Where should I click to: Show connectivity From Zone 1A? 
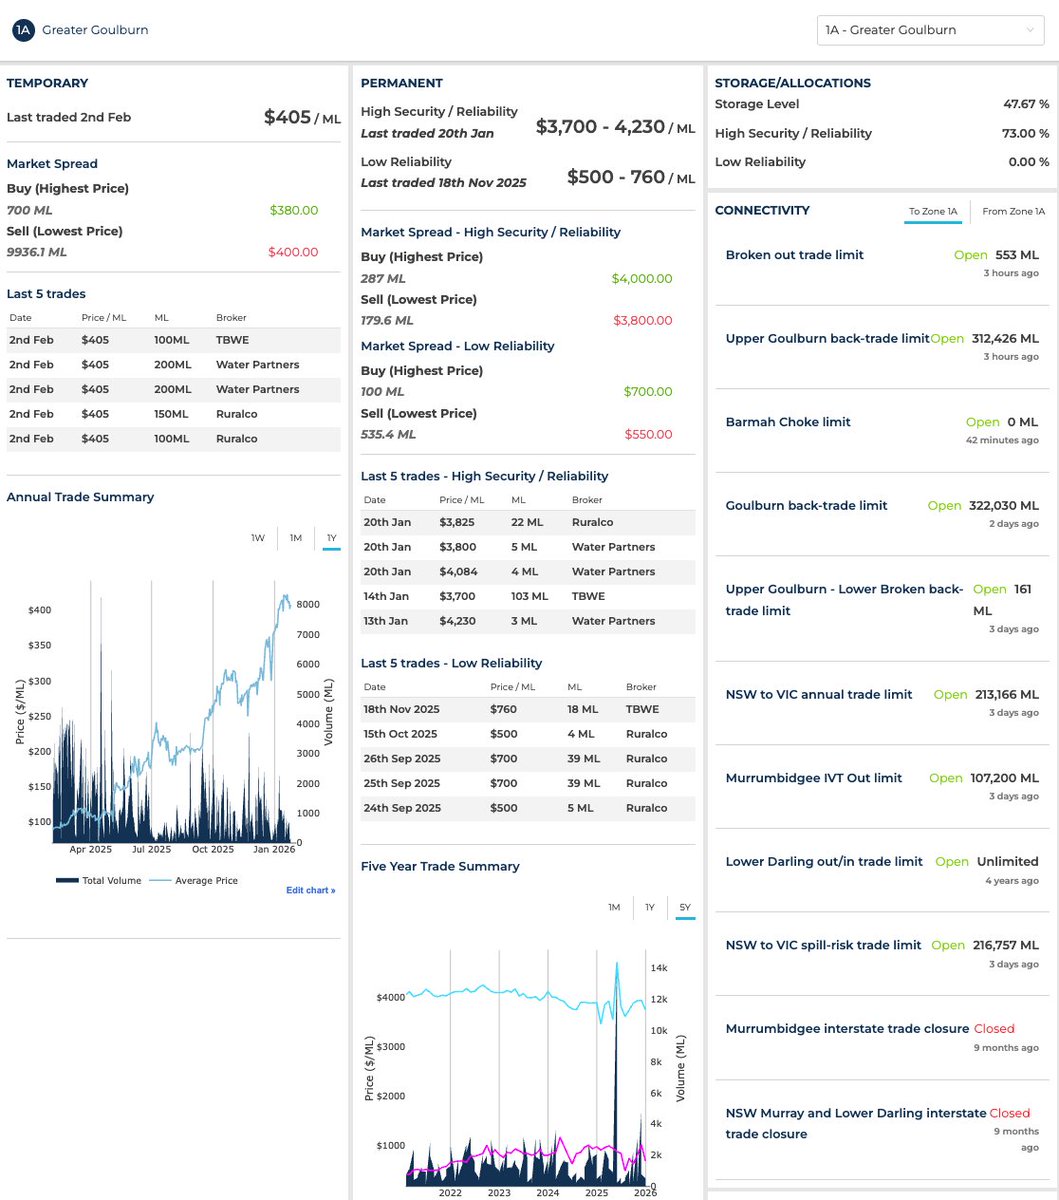1014,211
